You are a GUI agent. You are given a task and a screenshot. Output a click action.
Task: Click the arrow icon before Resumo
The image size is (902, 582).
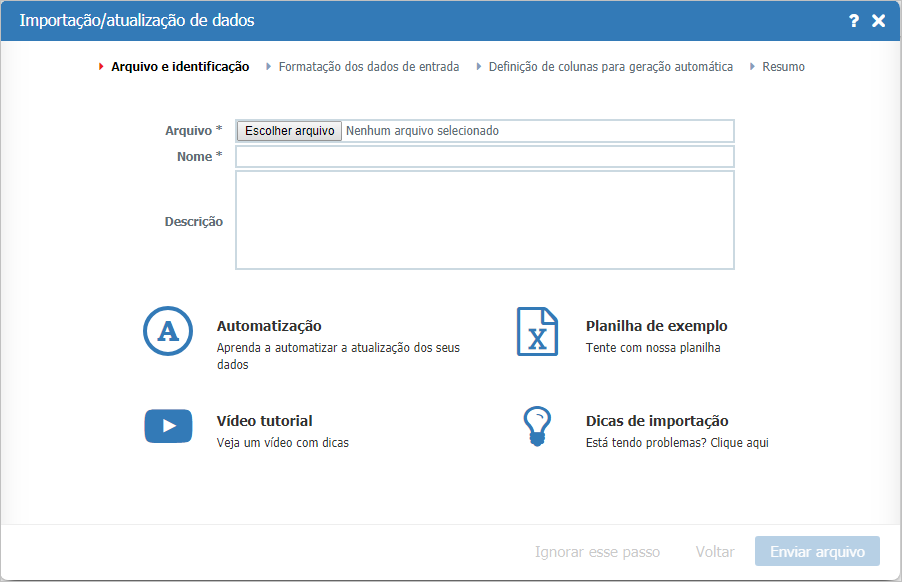click(x=755, y=66)
